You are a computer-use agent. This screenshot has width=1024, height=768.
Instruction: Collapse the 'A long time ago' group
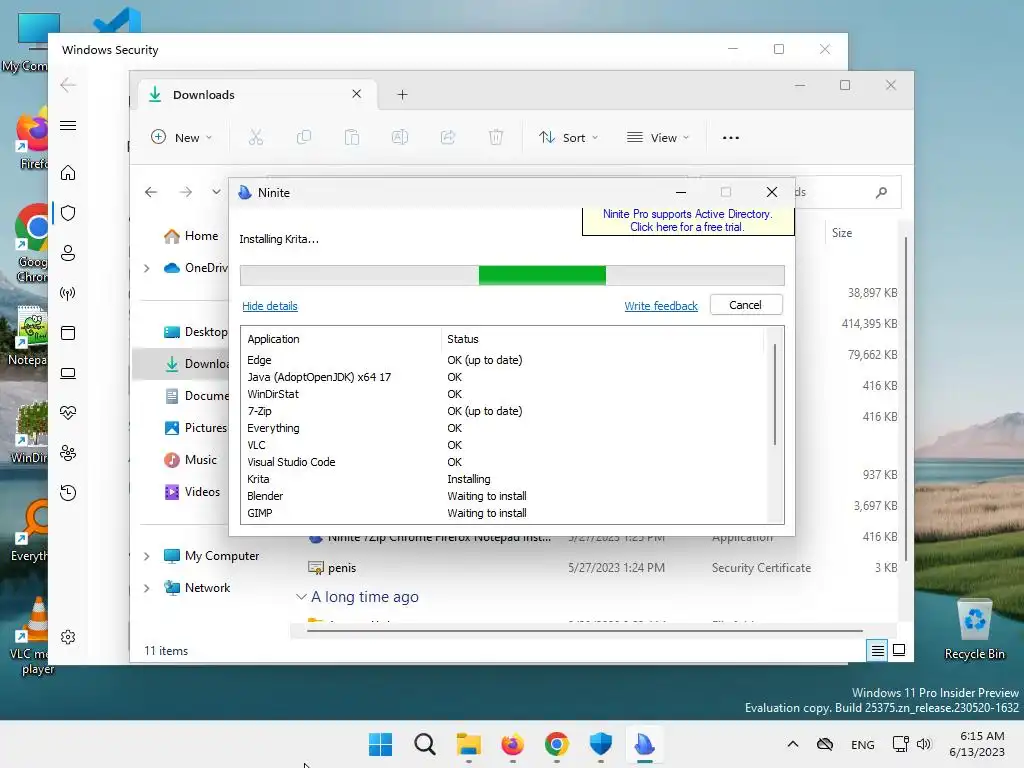(x=301, y=597)
